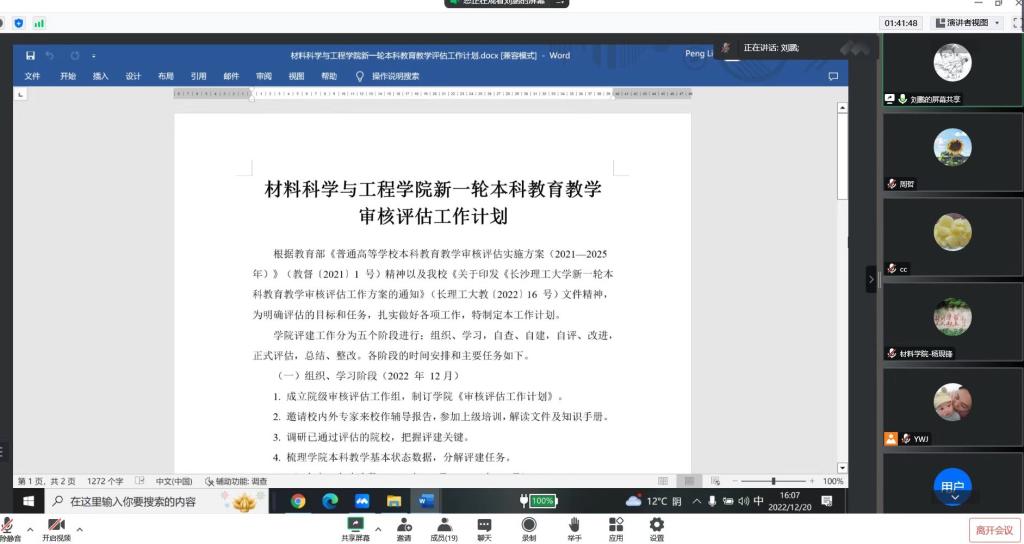This screenshot has width=1024, height=544.
Task: Expand the share screen options arrow
Action: tap(378, 529)
